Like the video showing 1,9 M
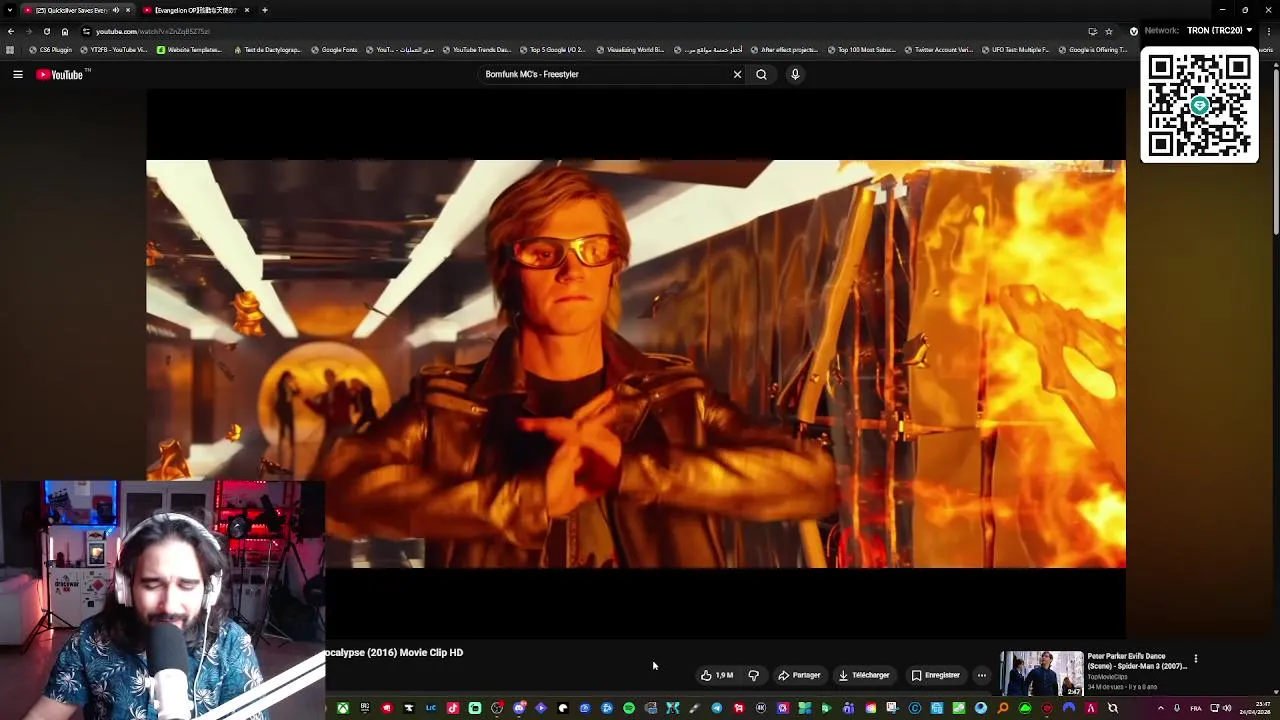The image size is (1280, 720). pyautogui.click(x=717, y=675)
